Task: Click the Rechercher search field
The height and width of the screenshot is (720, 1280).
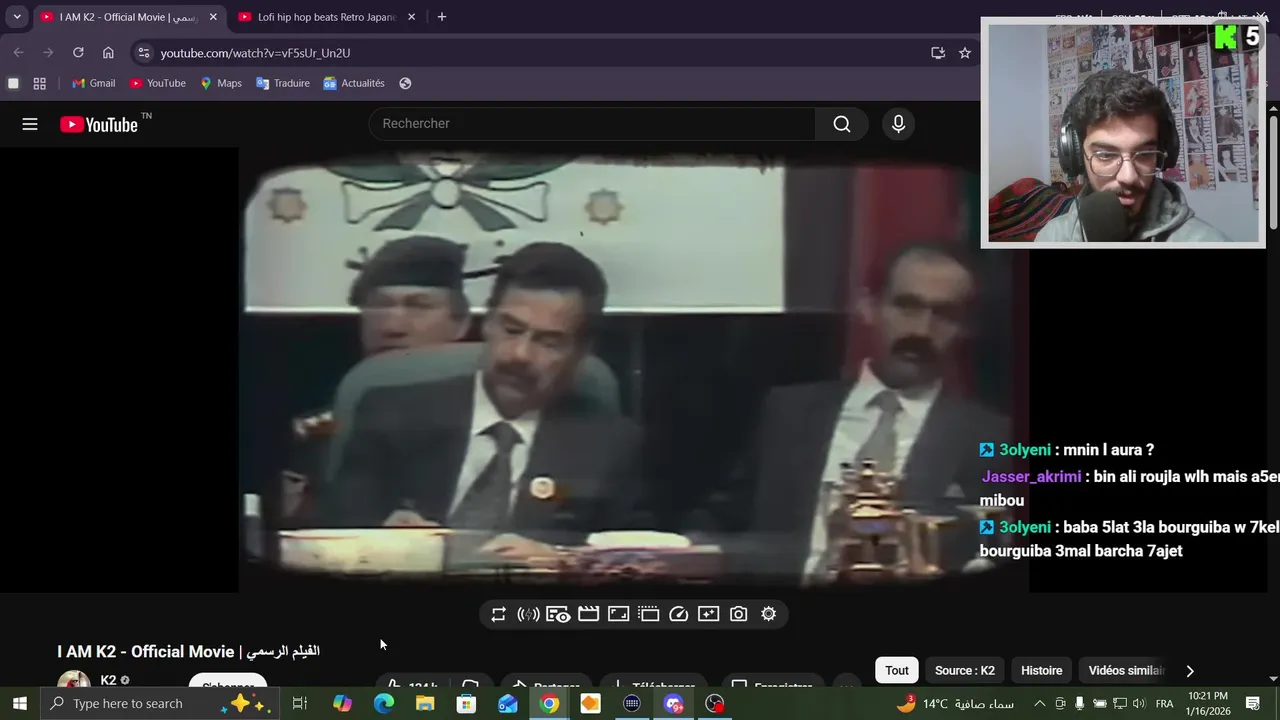Action: click(x=592, y=124)
